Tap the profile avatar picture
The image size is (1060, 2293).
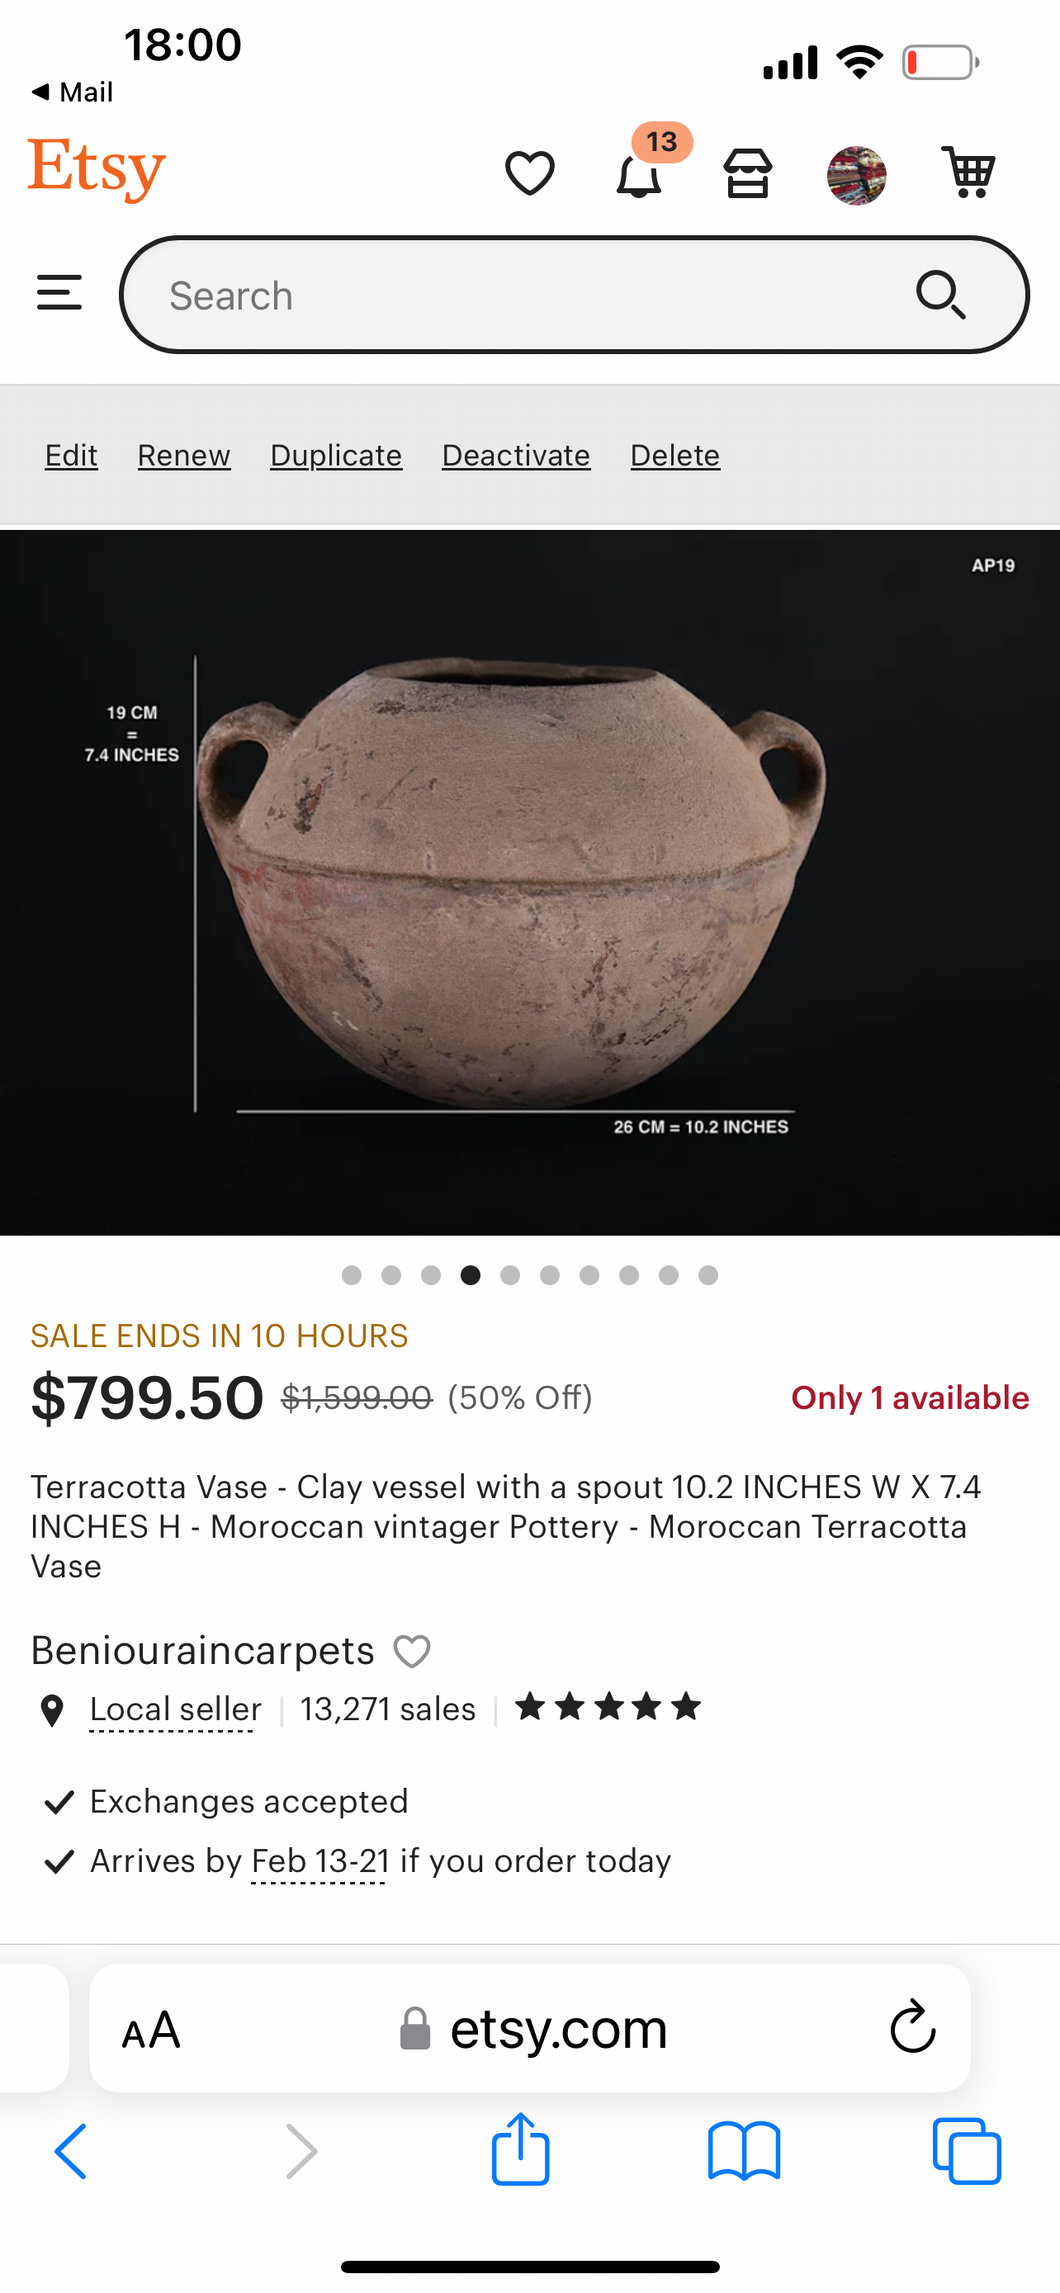tap(856, 175)
